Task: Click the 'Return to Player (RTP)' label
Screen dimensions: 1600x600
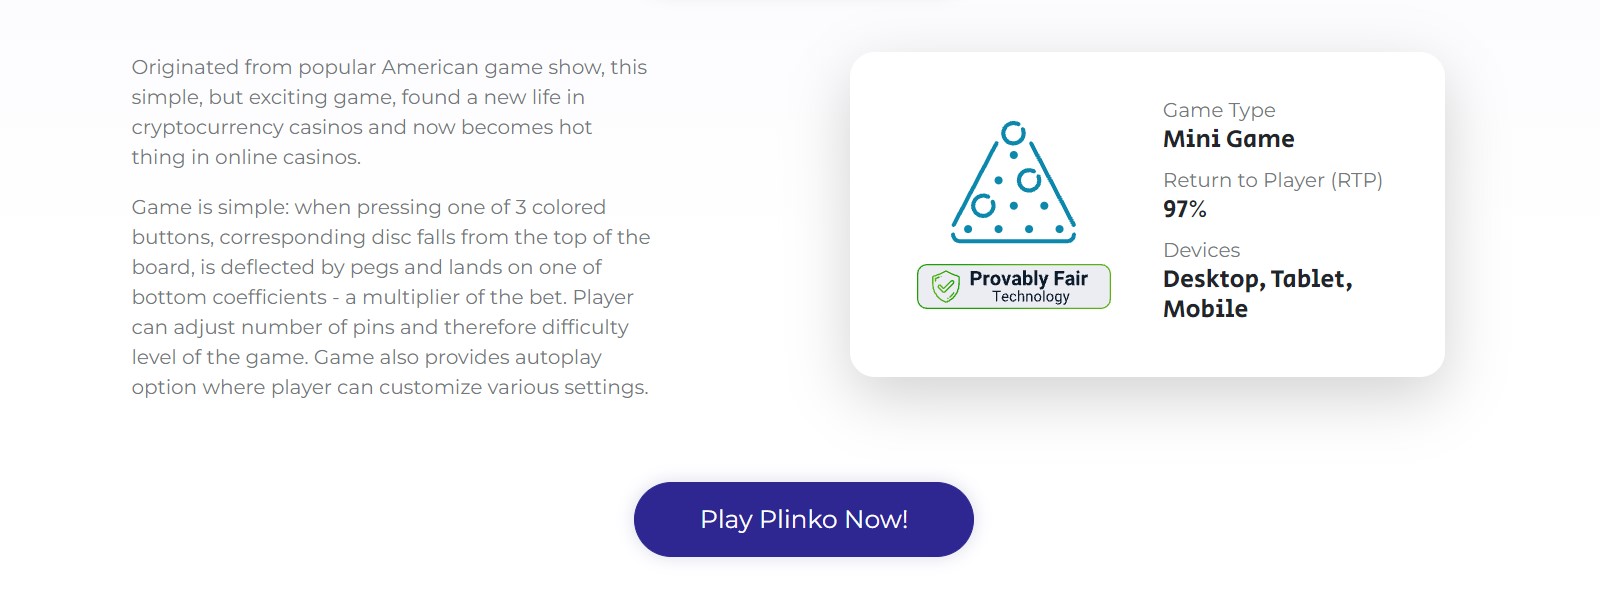Action: point(1273,180)
